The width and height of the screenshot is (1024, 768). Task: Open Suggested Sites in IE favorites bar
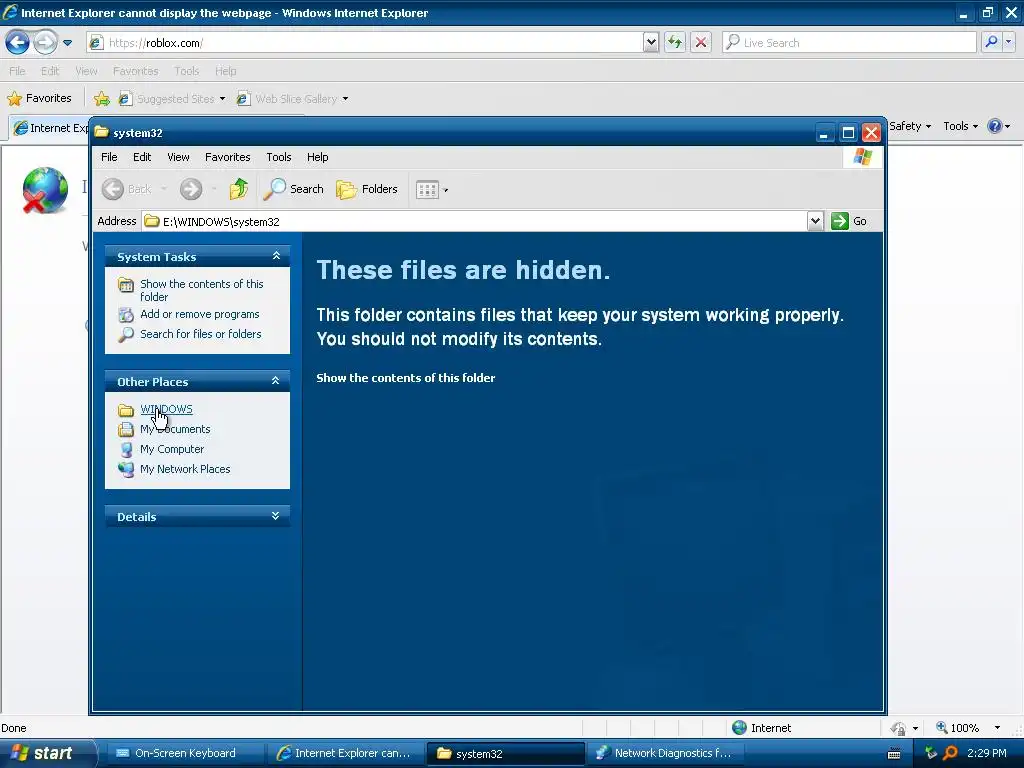tap(172, 99)
